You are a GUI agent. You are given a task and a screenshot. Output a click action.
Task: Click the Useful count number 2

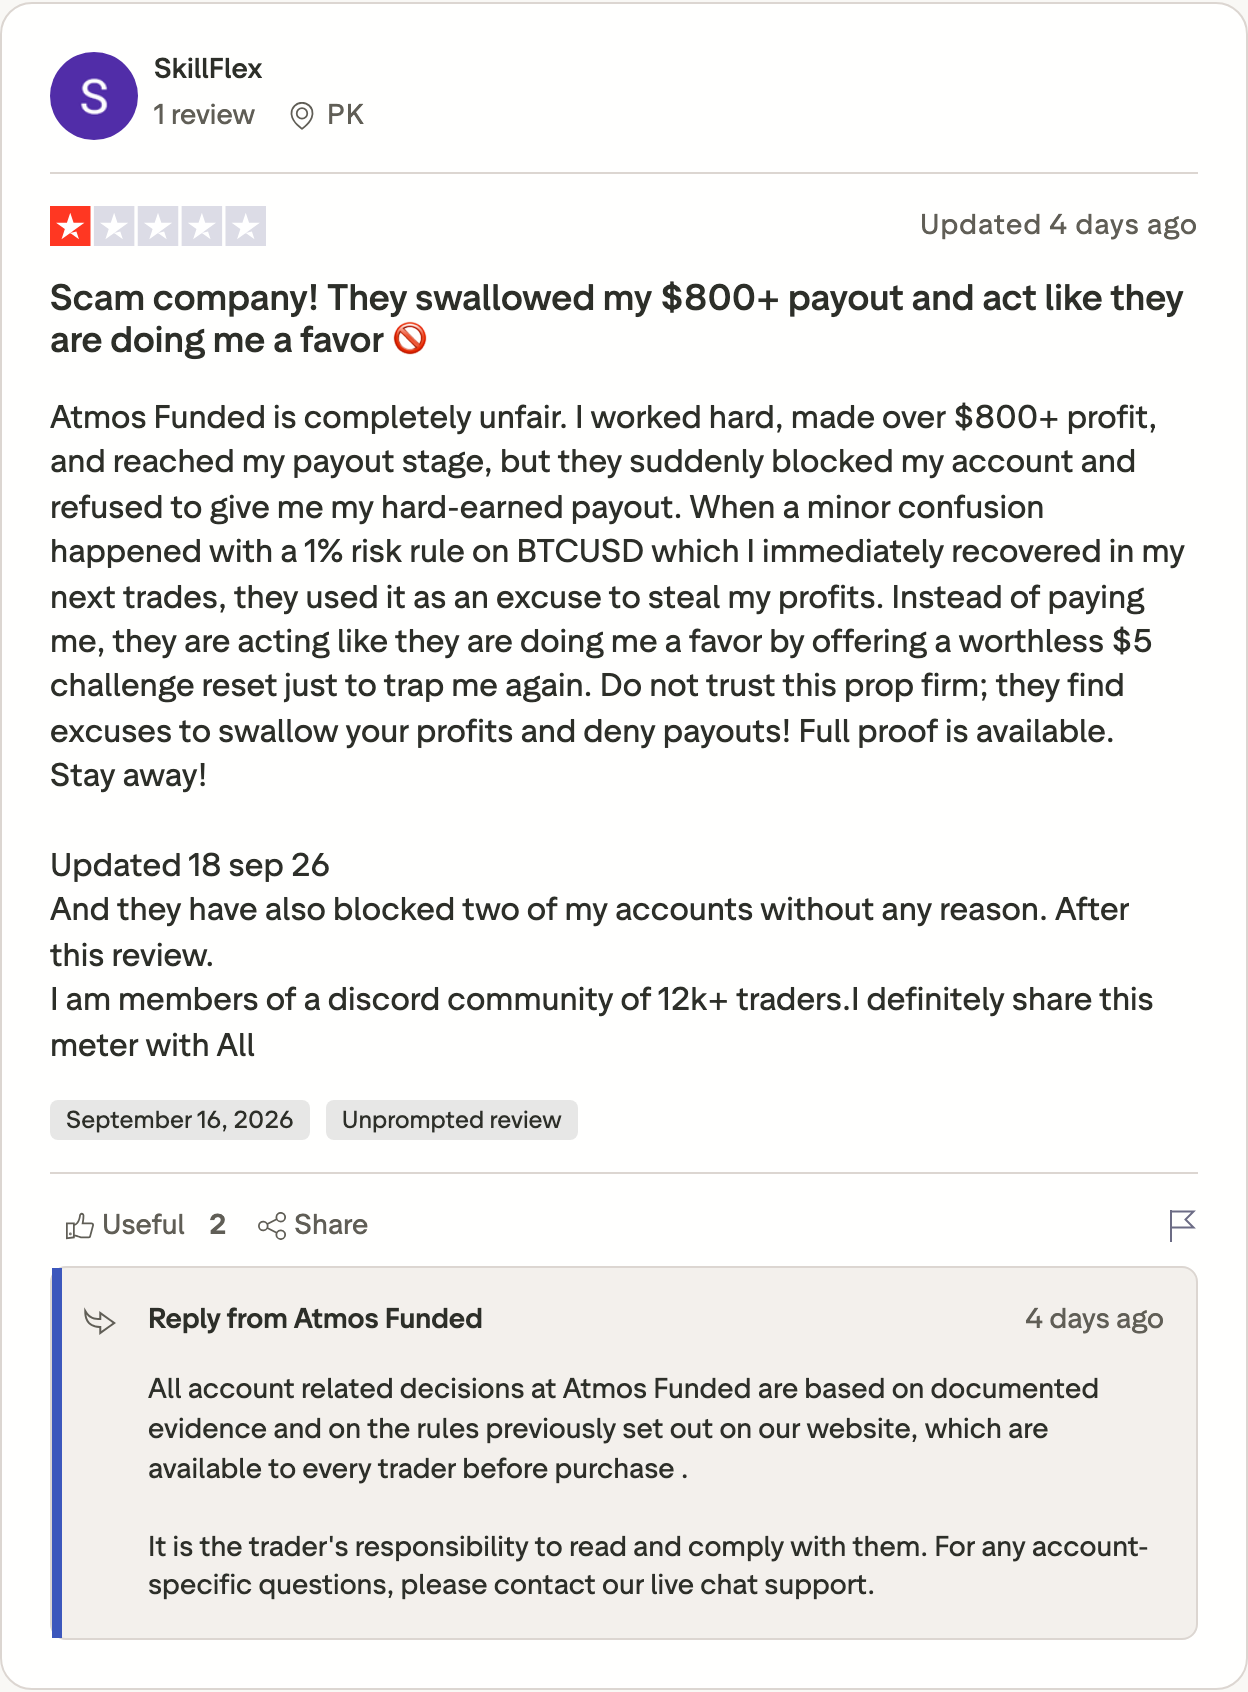pyautogui.click(x=218, y=1225)
